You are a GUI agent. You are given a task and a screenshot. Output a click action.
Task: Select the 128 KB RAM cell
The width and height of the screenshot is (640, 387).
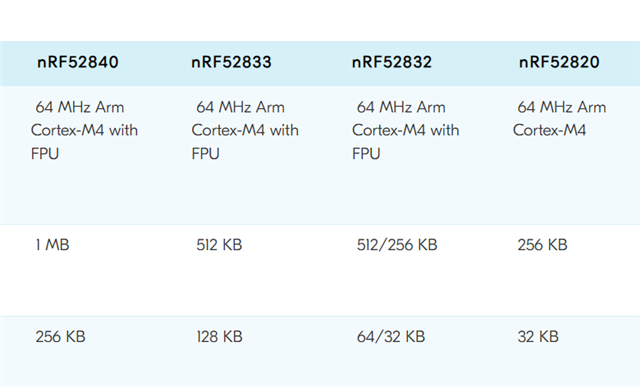tap(220, 337)
